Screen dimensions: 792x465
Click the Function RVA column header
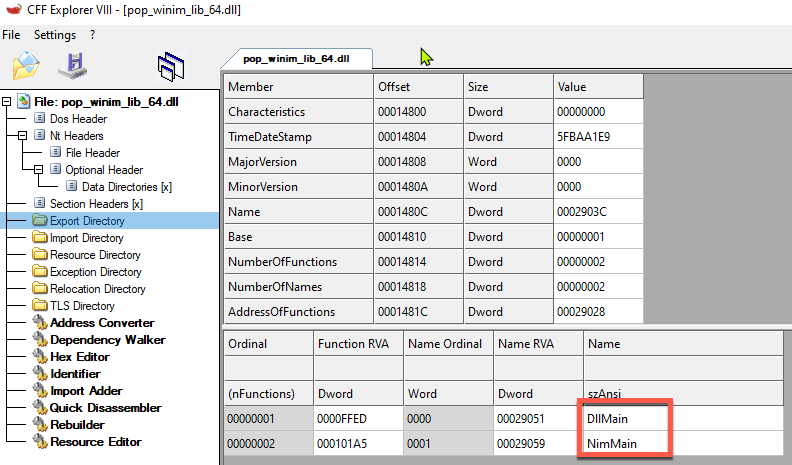tap(358, 344)
